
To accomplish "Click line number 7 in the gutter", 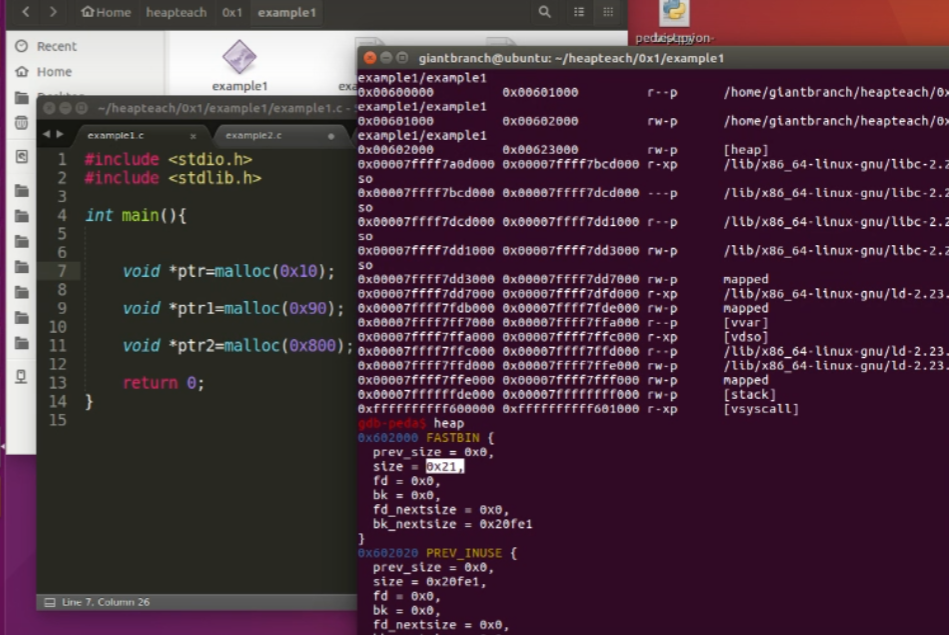I will [x=62, y=271].
